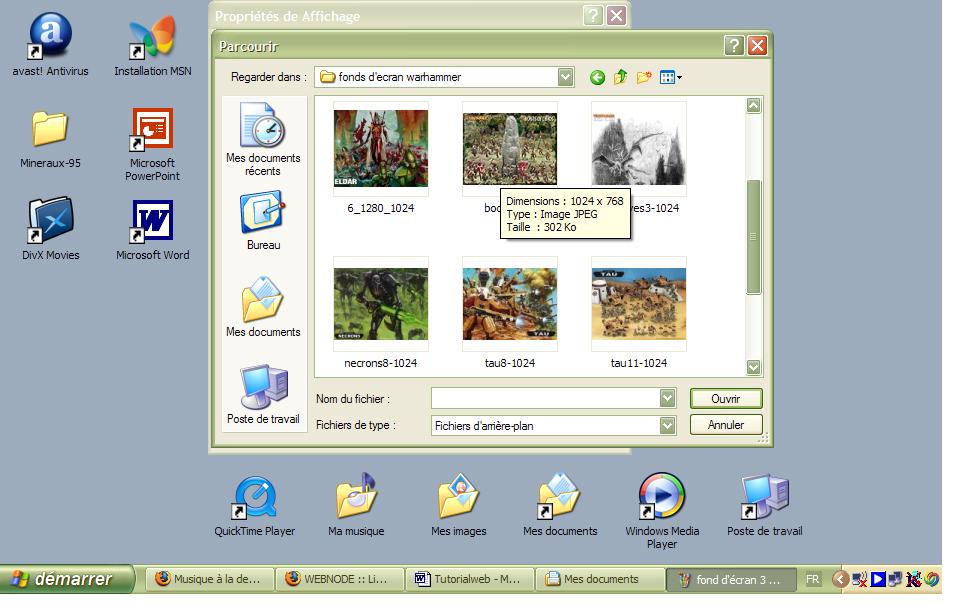Expand the Fichiers de type dropdown
The width and height of the screenshot is (954, 603).
click(667, 425)
